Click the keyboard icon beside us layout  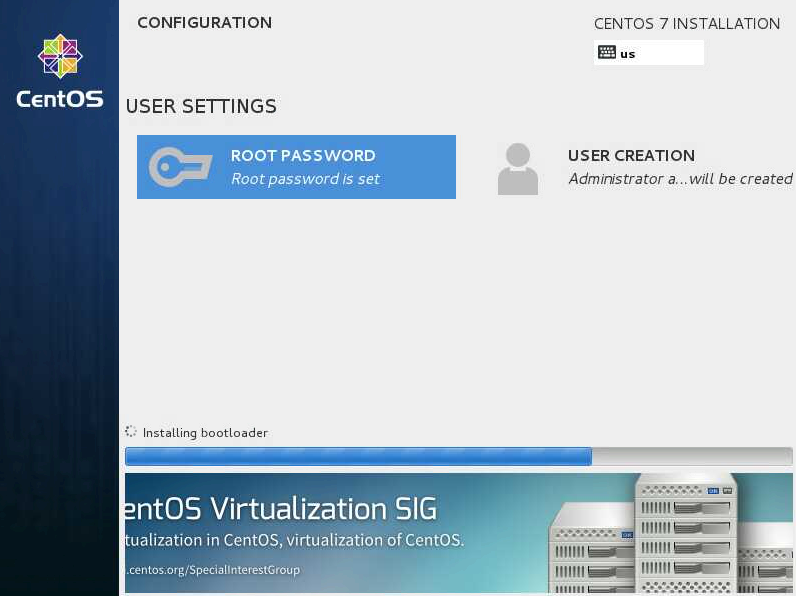[607, 53]
